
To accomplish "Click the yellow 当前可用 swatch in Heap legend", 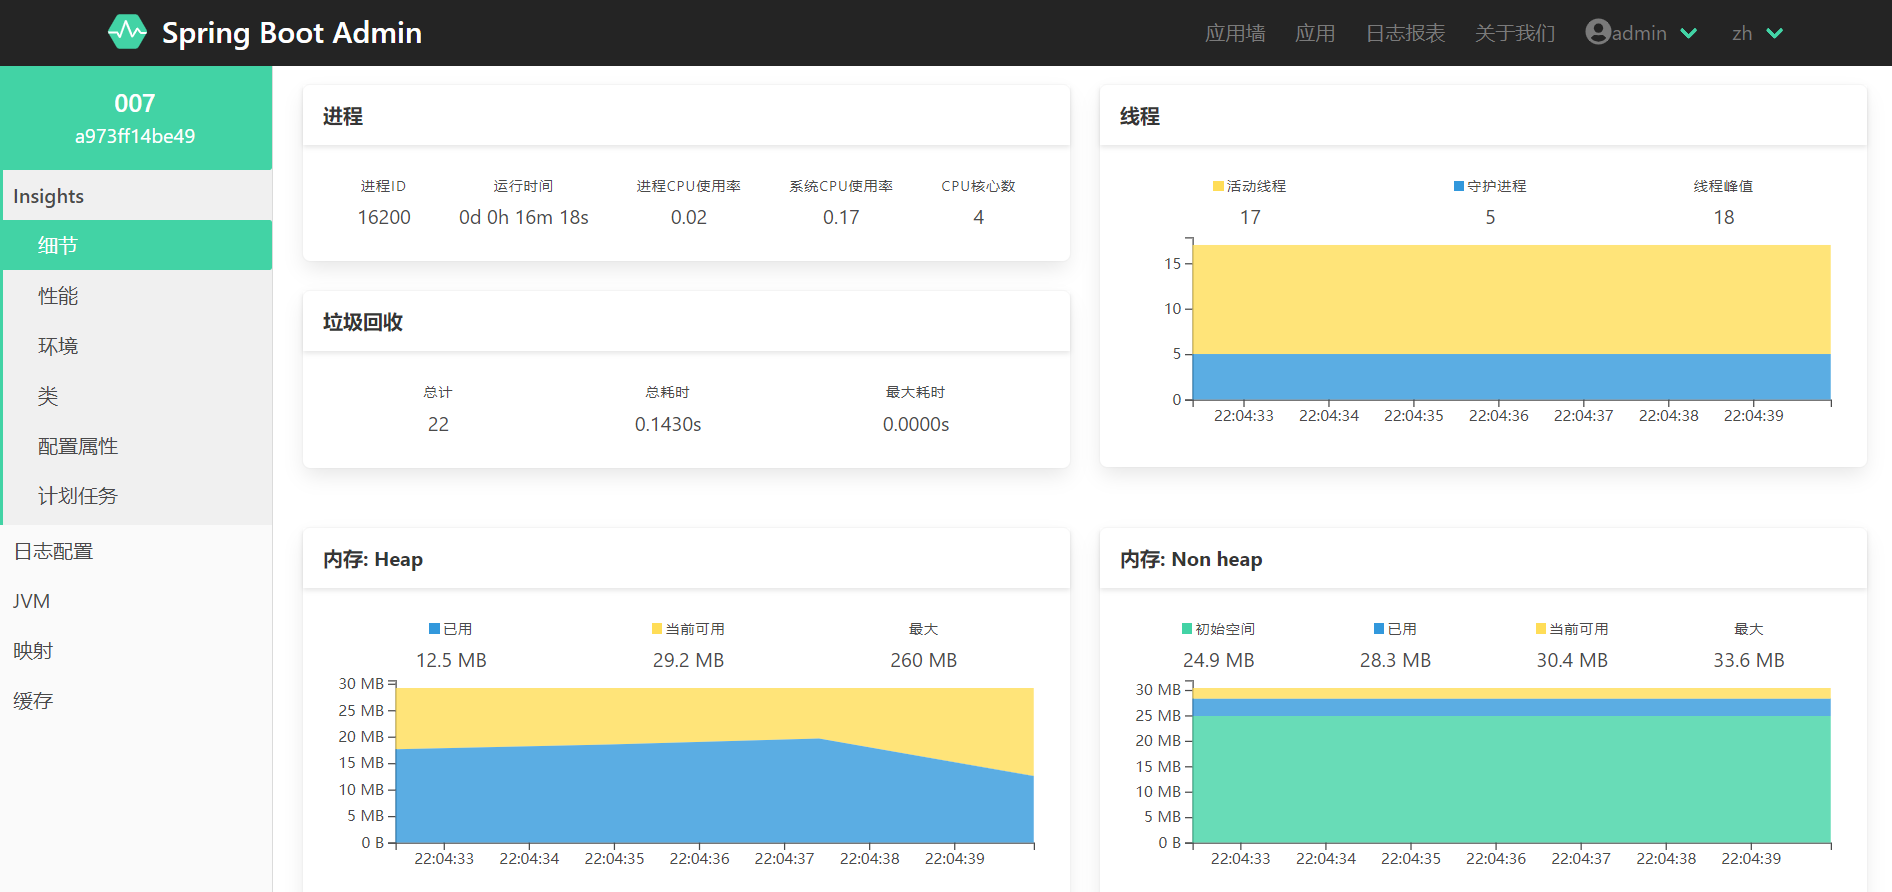I will (x=657, y=629).
